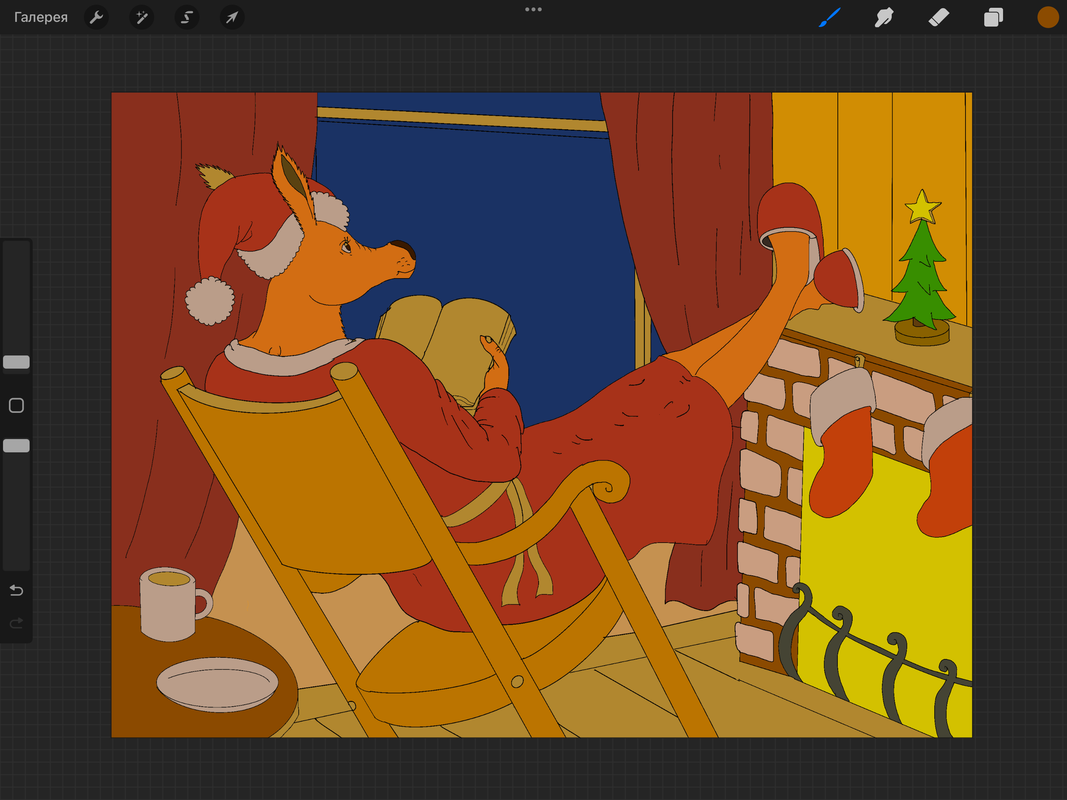Open the Adjustments magic wand menu
This screenshot has height=800, width=1067.
pos(142,17)
